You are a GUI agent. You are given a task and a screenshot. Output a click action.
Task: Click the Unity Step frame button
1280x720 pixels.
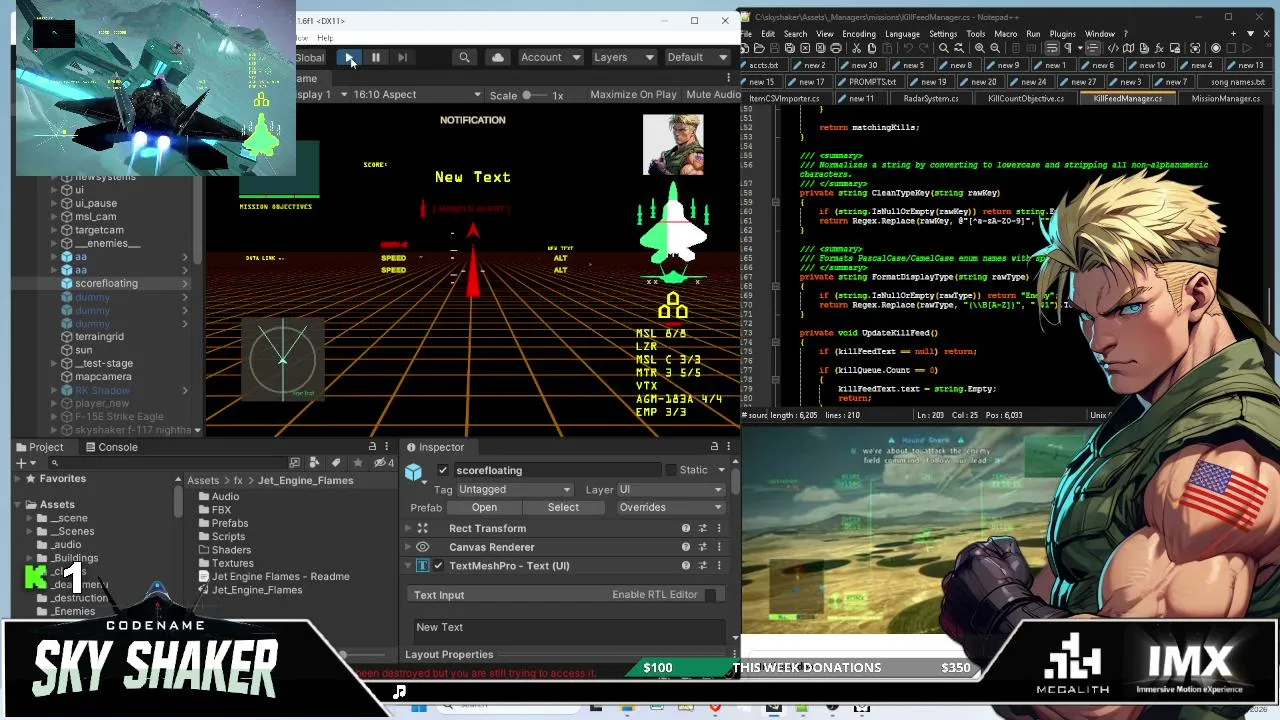(402, 57)
